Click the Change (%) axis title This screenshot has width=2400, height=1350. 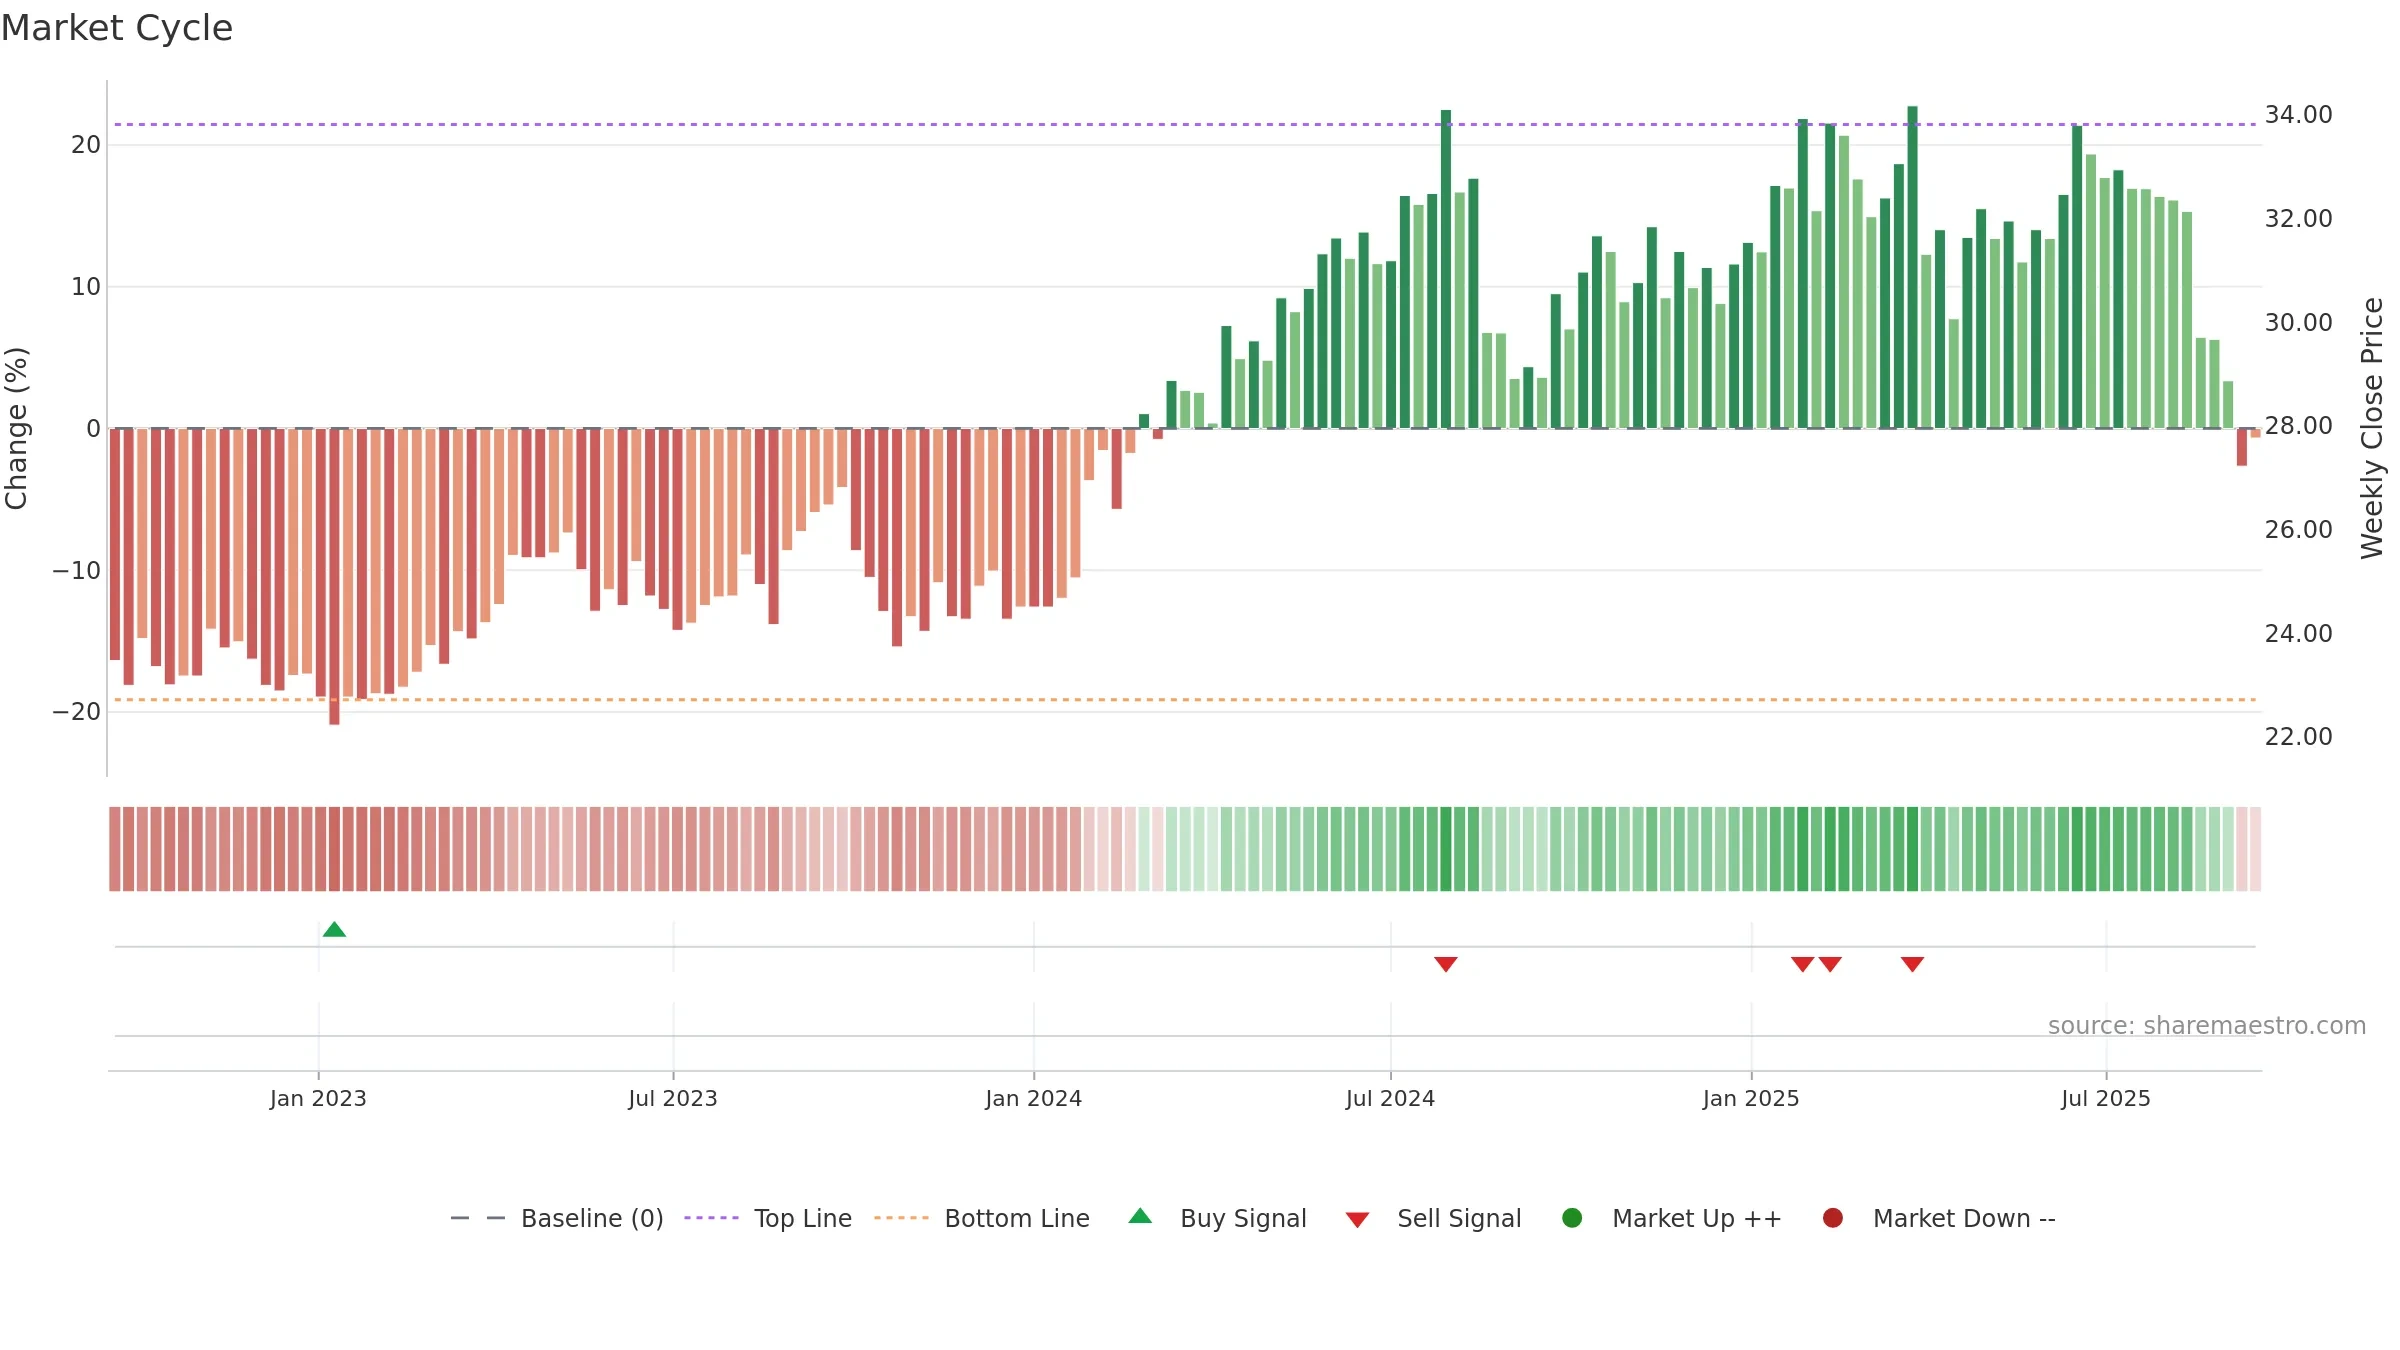click(x=16, y=428)
